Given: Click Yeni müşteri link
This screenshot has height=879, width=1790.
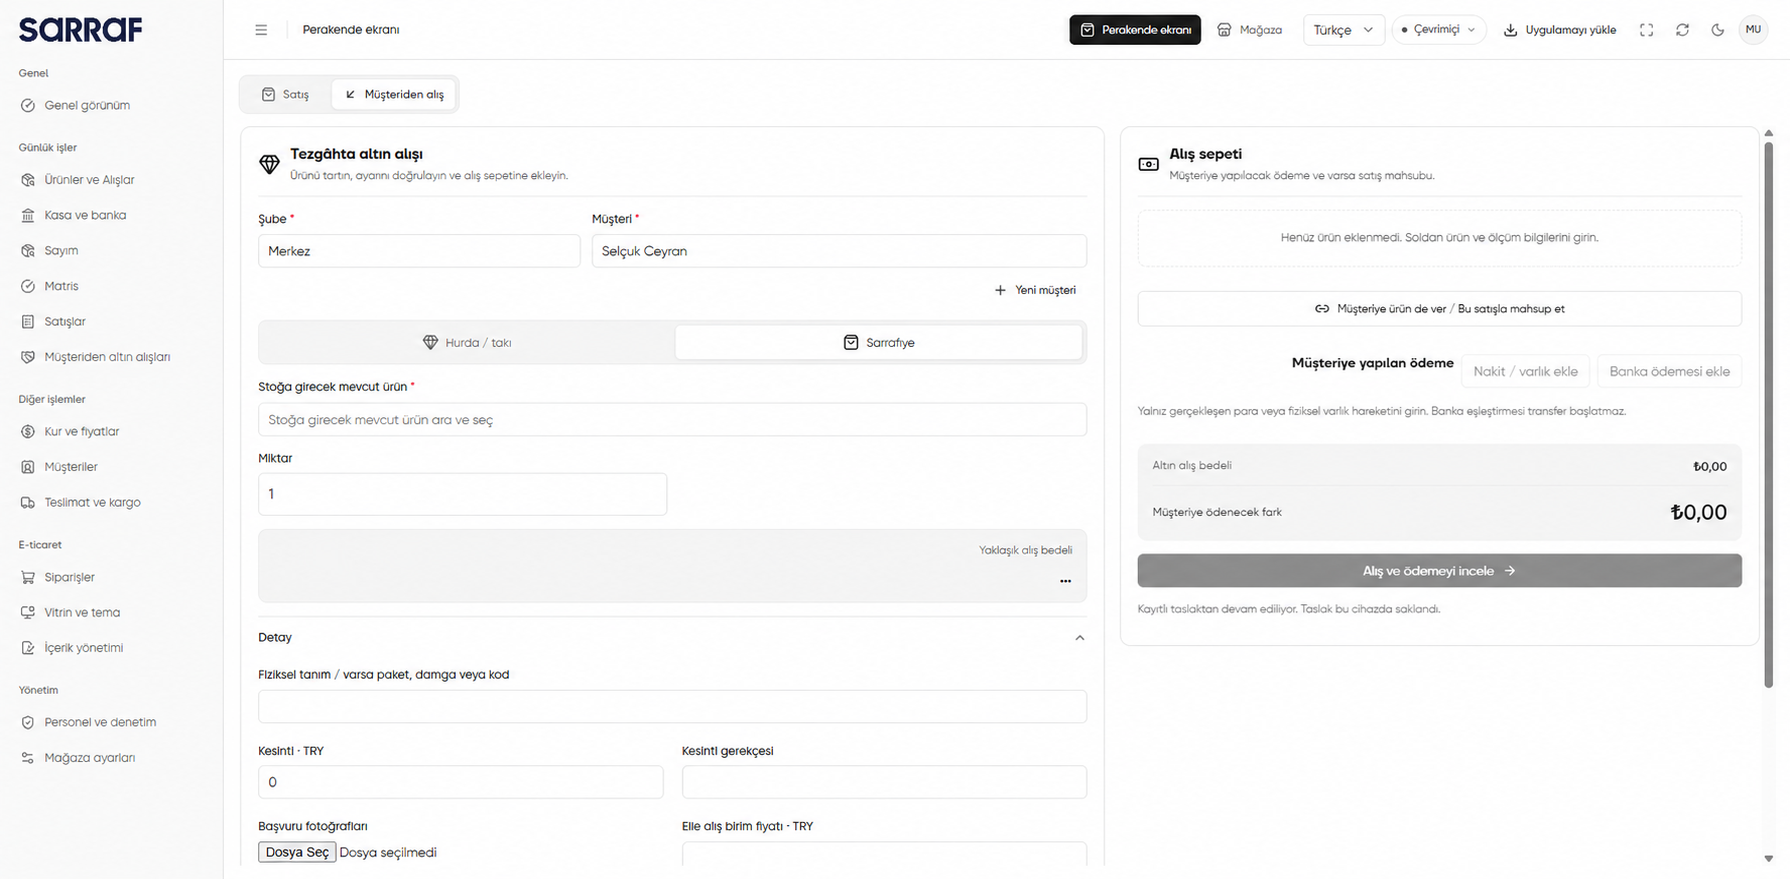Looking at the screenshot, I should coord(1035,290).
